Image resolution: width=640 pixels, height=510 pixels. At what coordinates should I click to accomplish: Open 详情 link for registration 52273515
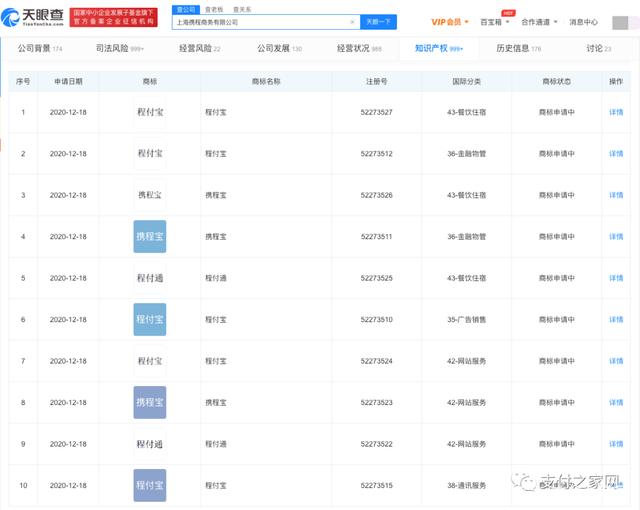click(x=616, y=485)
